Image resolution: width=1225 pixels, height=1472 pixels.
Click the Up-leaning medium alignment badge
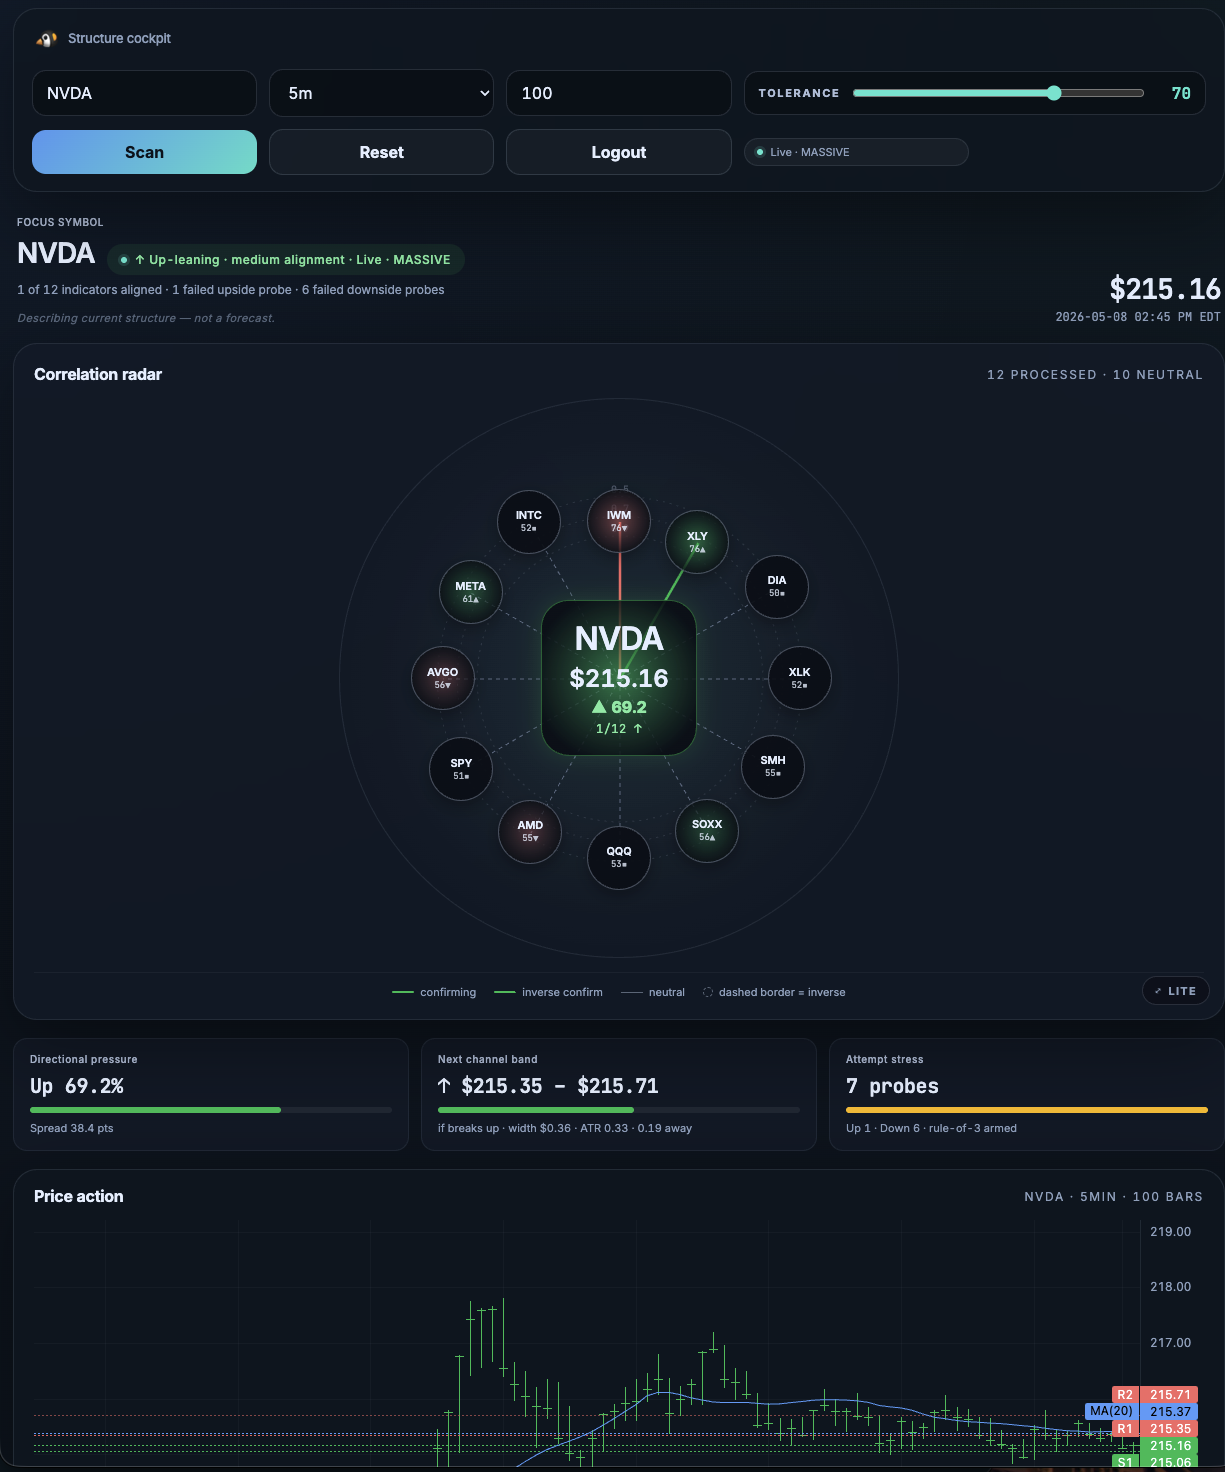click(286, 259)
